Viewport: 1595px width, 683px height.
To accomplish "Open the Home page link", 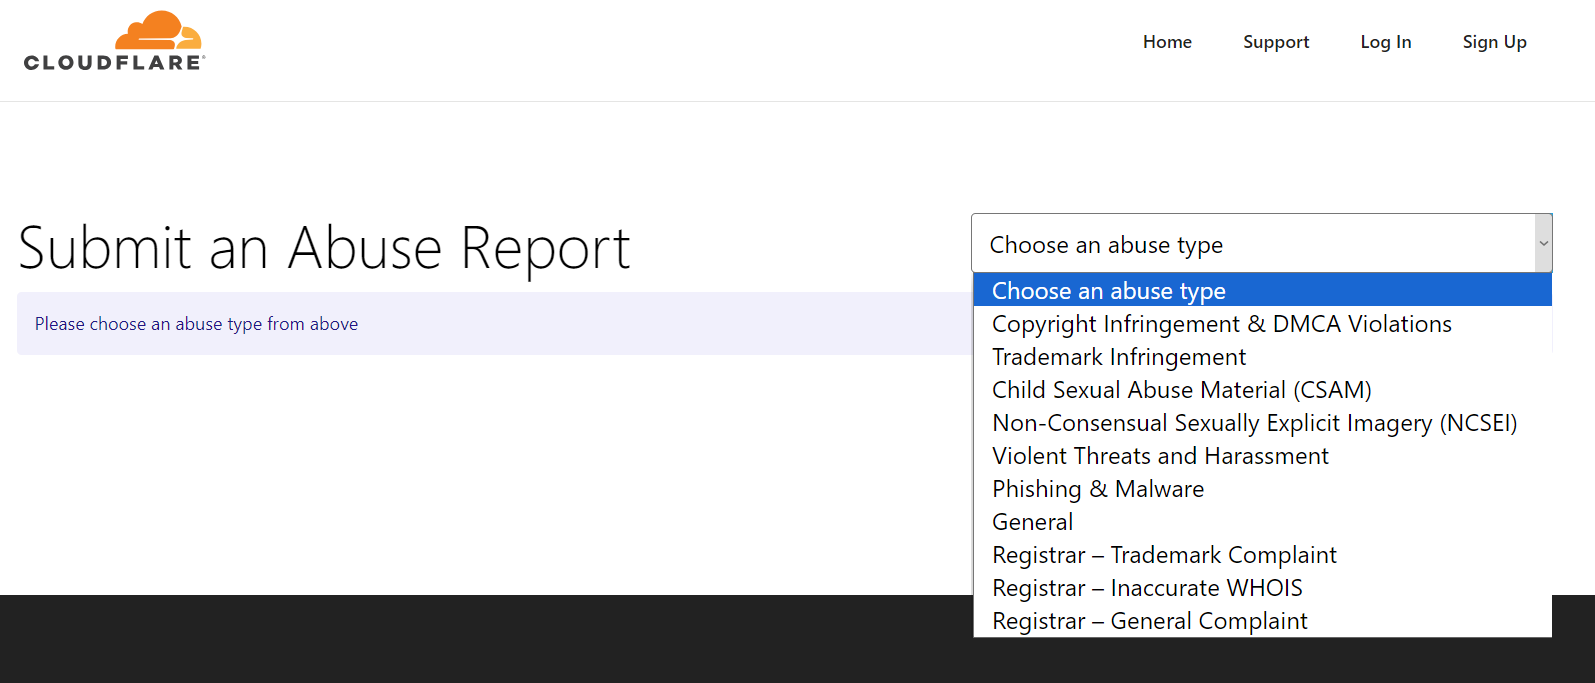I will [1167, 42].
